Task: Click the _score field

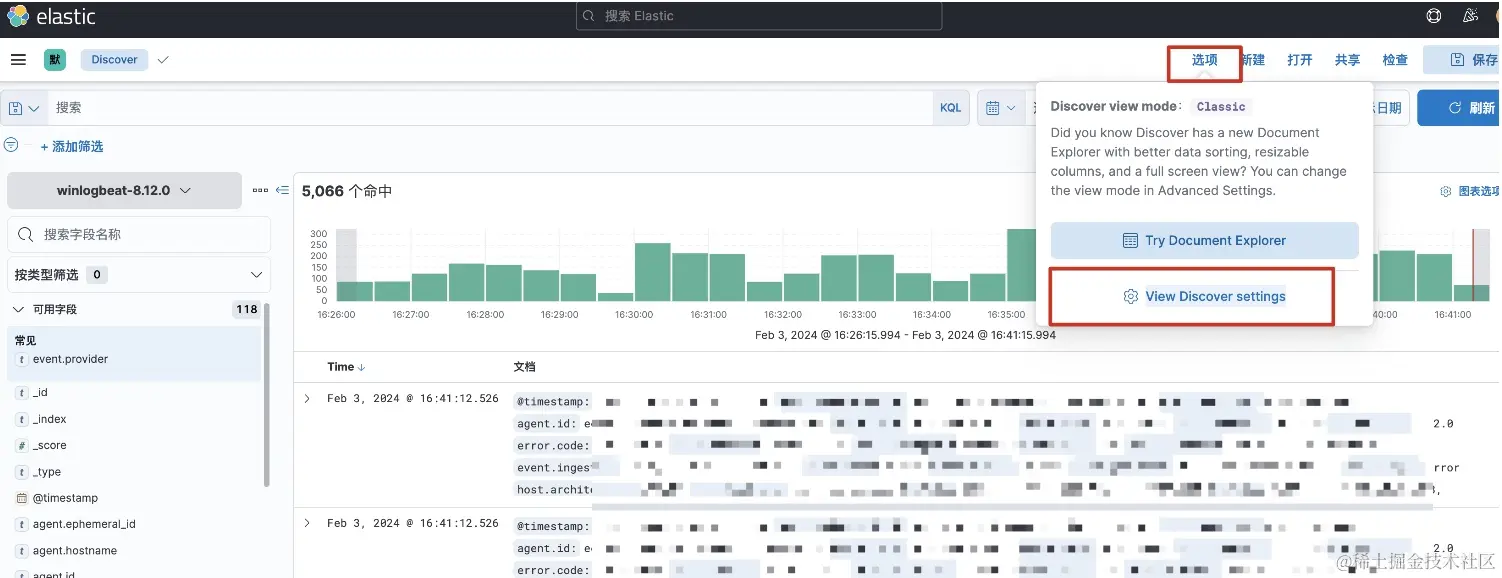Action: 50,446
